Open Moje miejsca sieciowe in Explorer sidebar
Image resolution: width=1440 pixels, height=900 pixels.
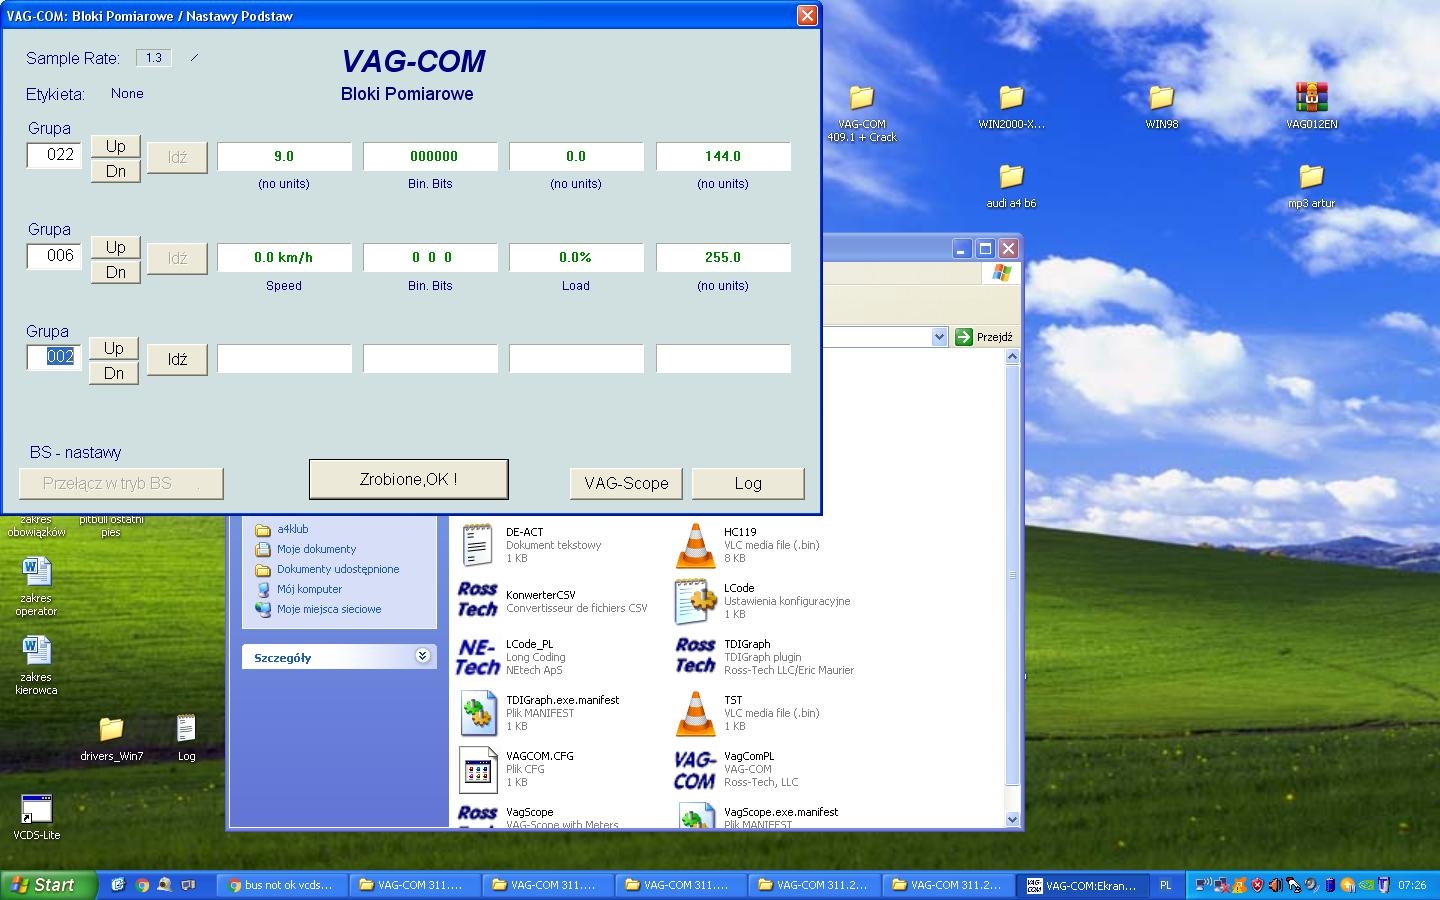point(329,609)
